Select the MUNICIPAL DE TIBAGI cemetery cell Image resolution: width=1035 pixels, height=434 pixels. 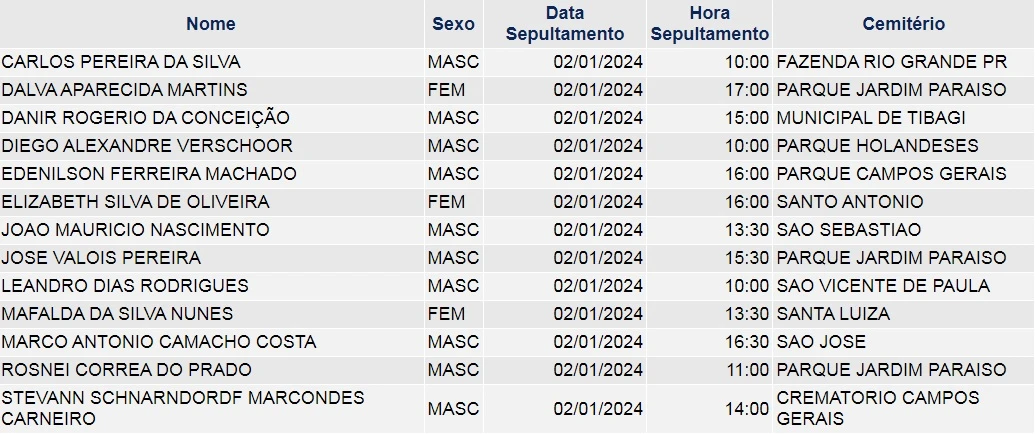871,118
